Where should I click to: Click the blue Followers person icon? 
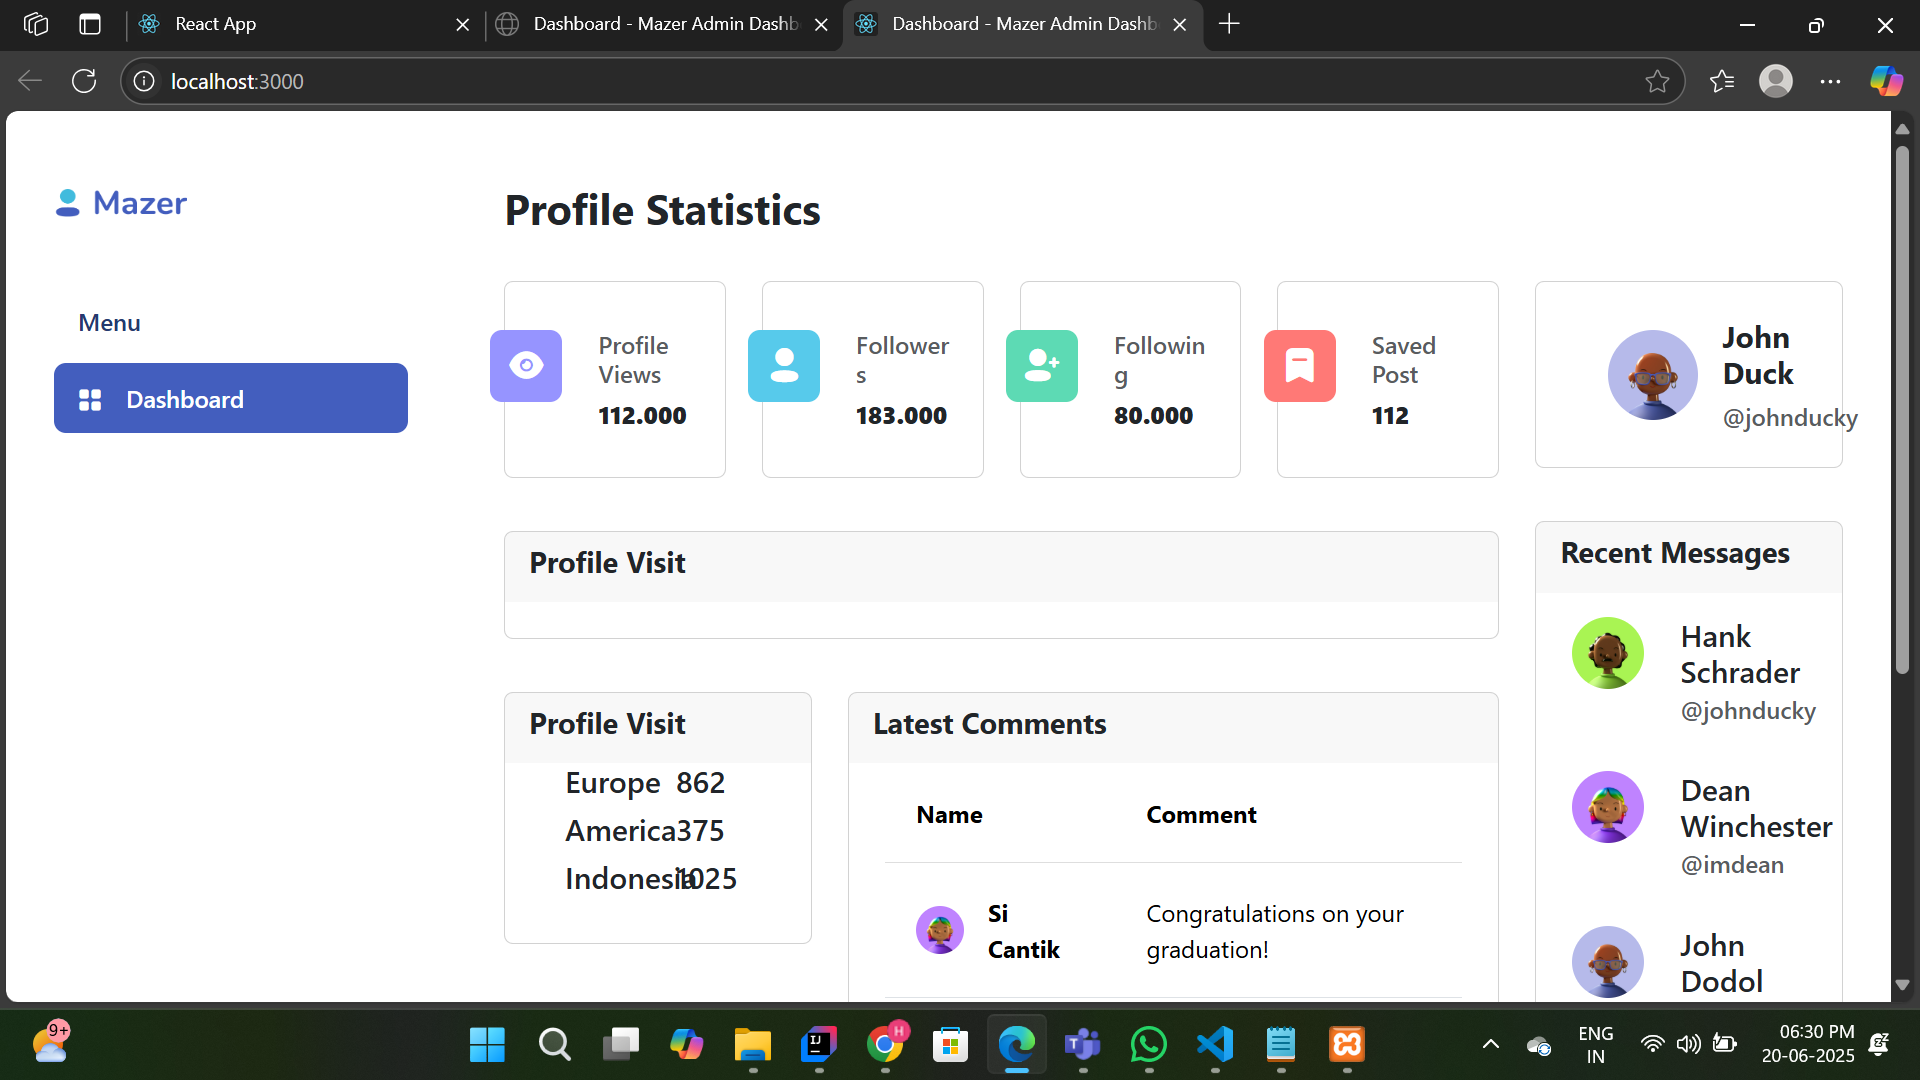tap(784, 366)
